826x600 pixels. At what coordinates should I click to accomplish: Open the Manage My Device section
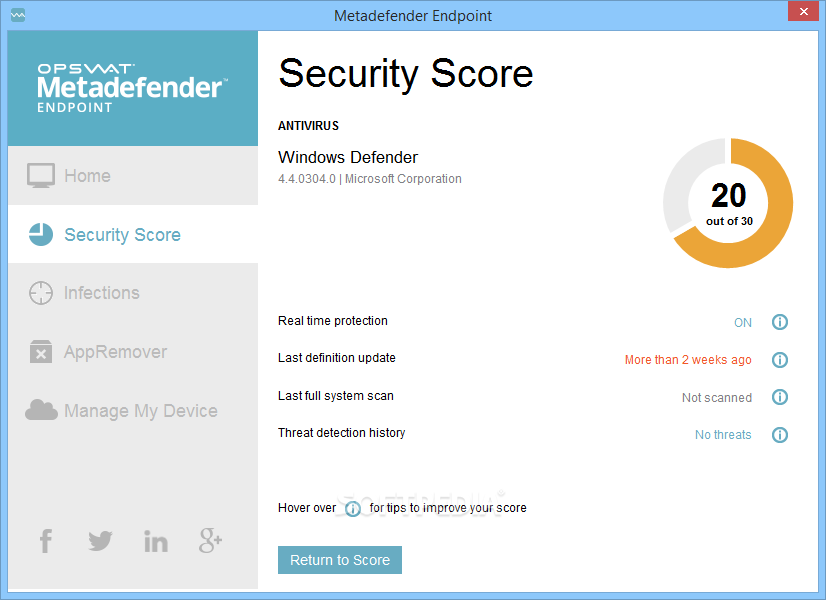133,410
